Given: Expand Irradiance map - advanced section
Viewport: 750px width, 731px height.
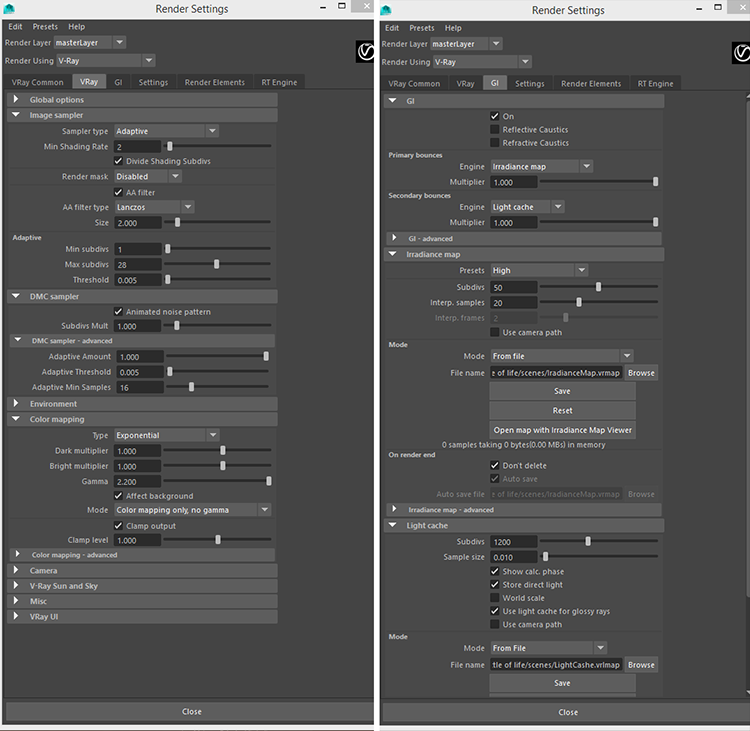Looking at the screenshot, I should coord(524,509).
